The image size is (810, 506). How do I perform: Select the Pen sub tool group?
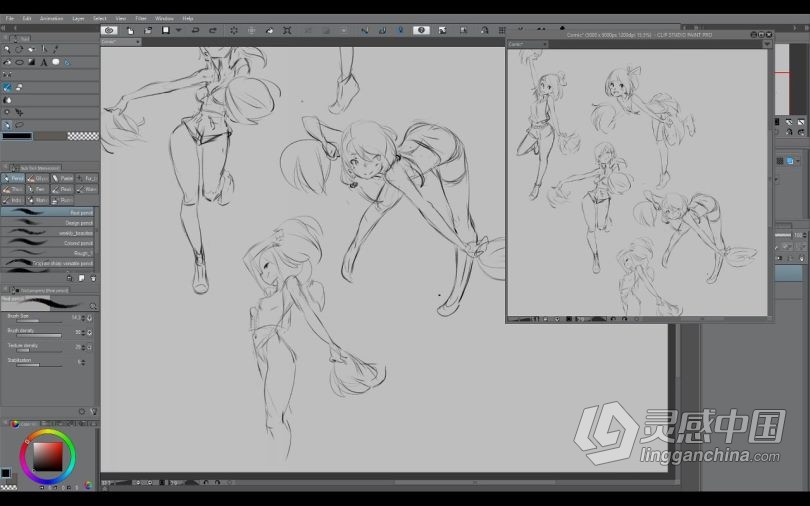point(37,189)
